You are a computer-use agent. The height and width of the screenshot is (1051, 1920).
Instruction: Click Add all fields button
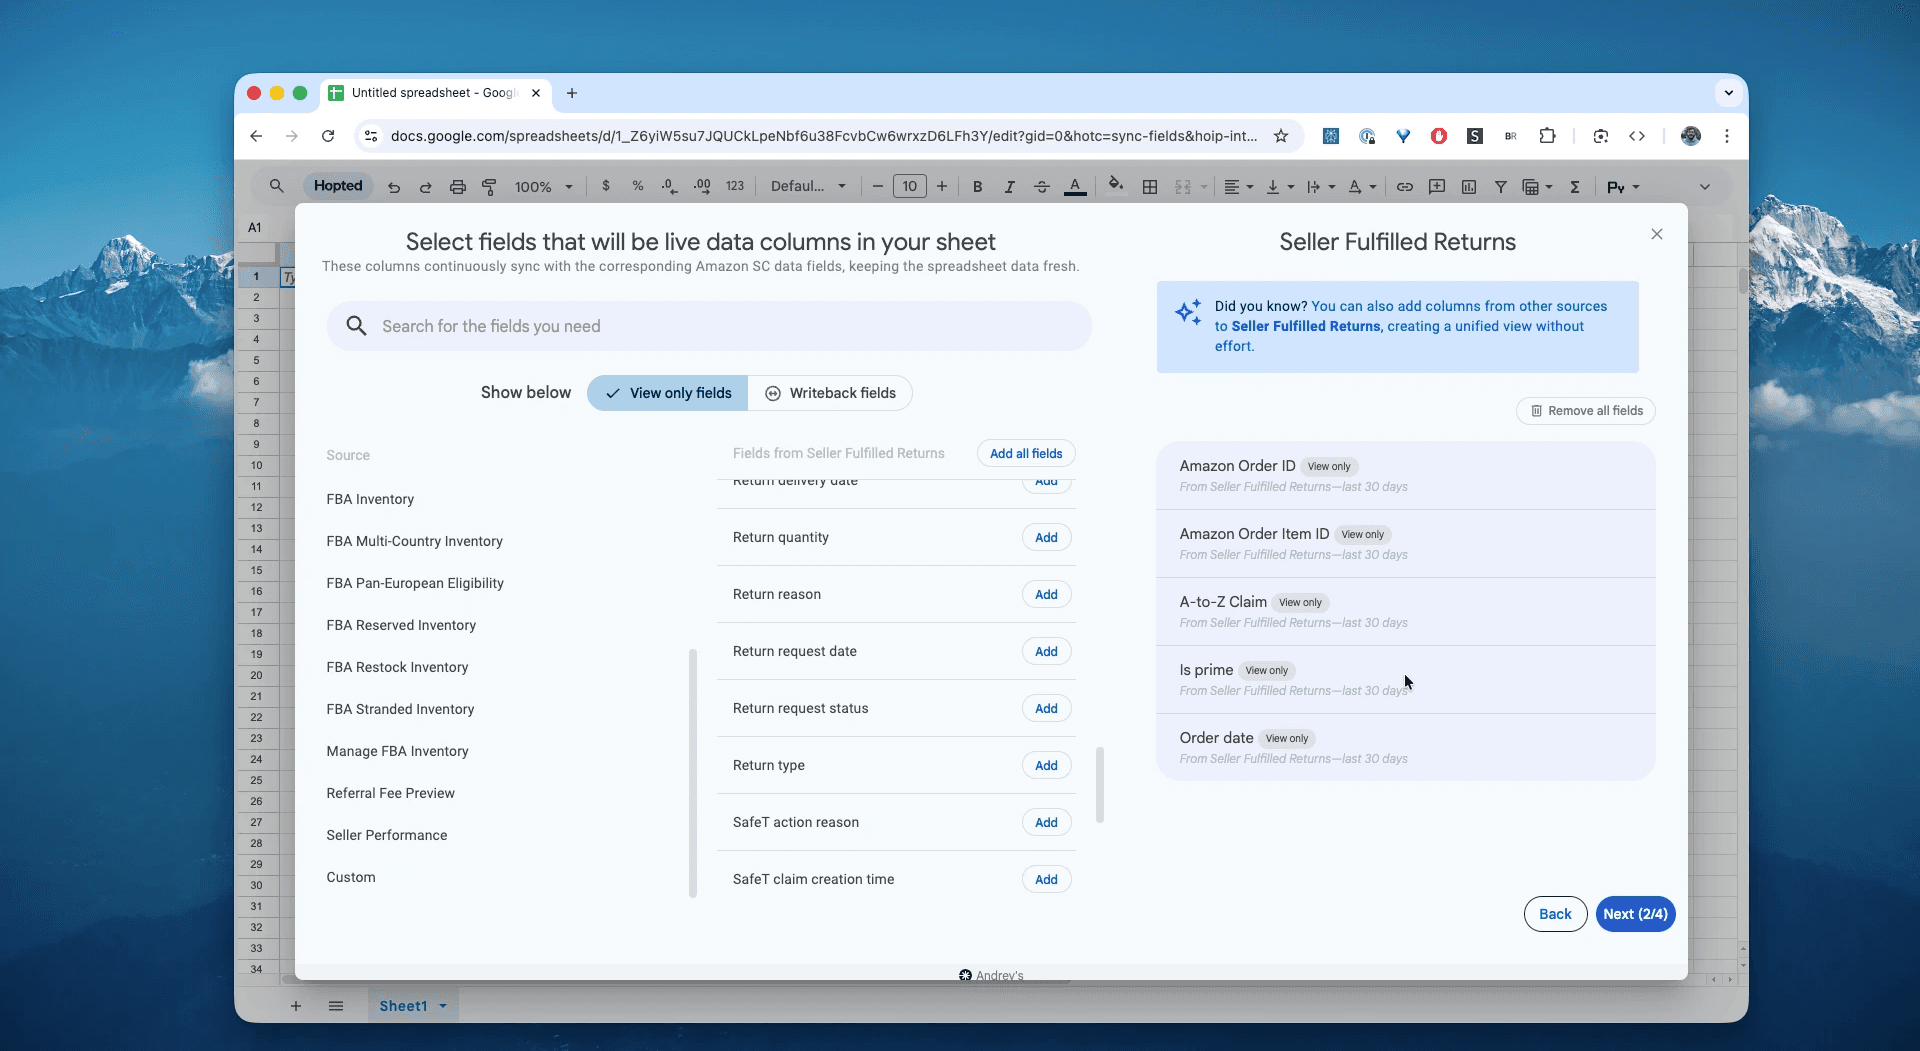1026,453
